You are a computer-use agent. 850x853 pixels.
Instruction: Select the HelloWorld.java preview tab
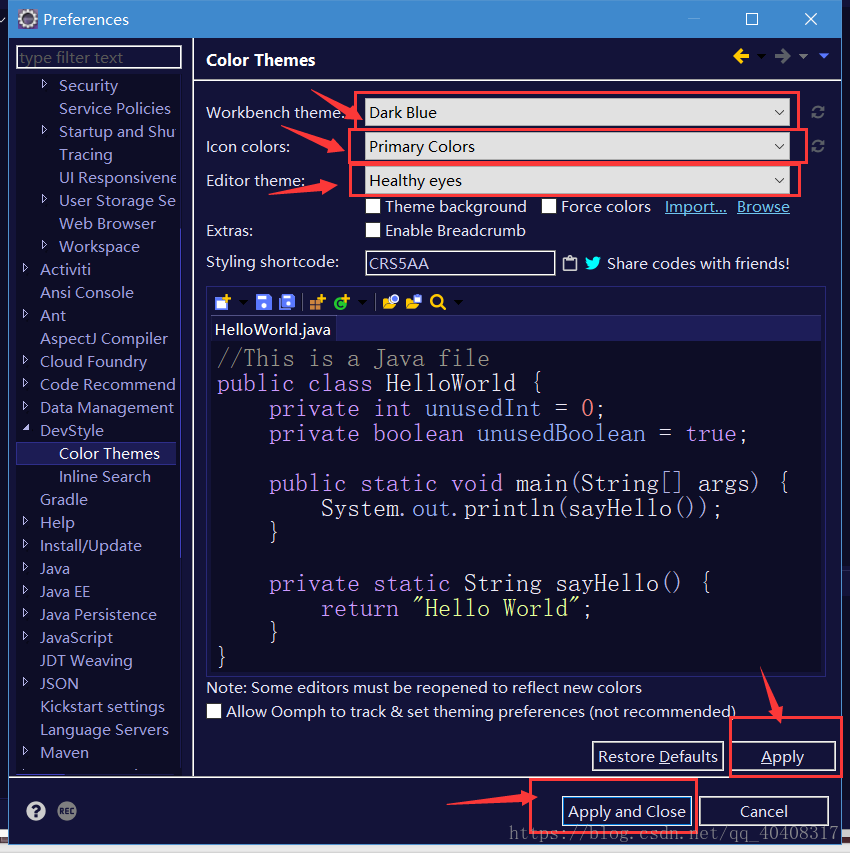point(273,330)
